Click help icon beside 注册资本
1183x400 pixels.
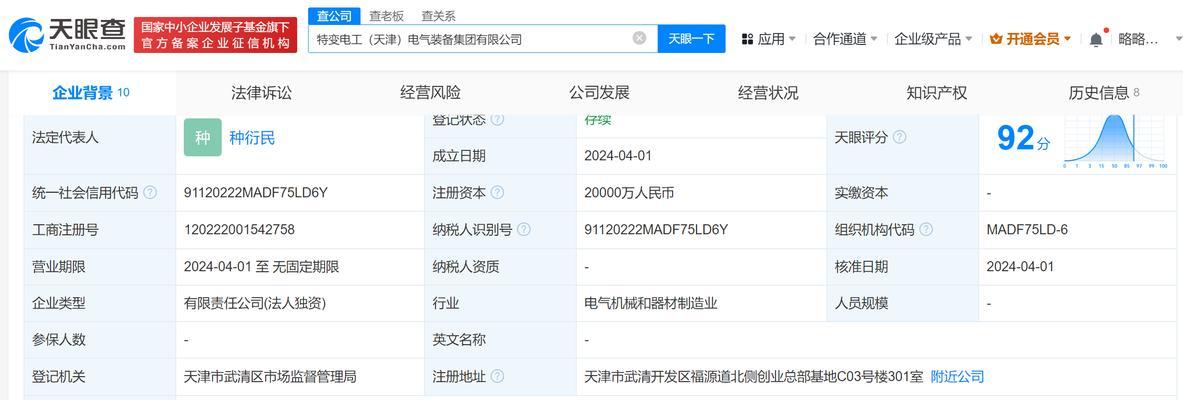[x=497, y=192]
